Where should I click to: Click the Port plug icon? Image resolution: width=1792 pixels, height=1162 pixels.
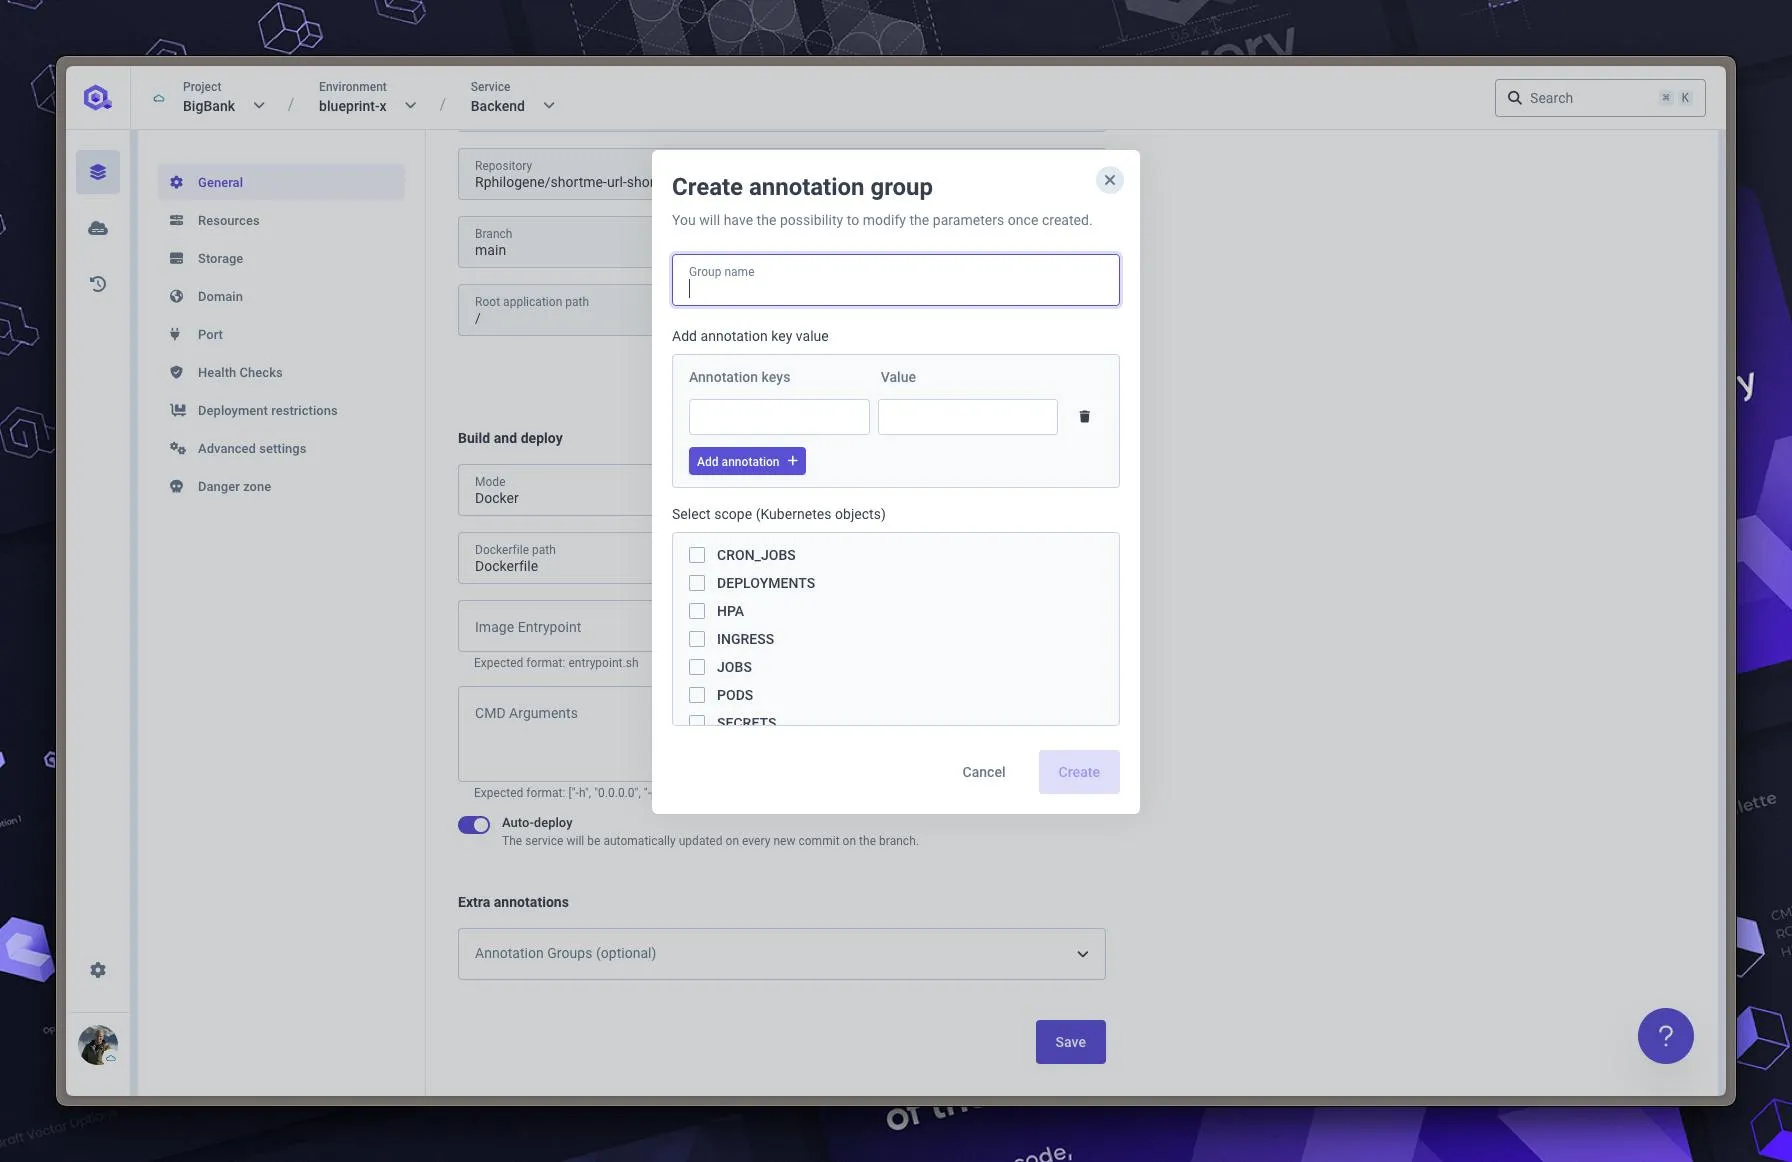[x=176, y=334]
